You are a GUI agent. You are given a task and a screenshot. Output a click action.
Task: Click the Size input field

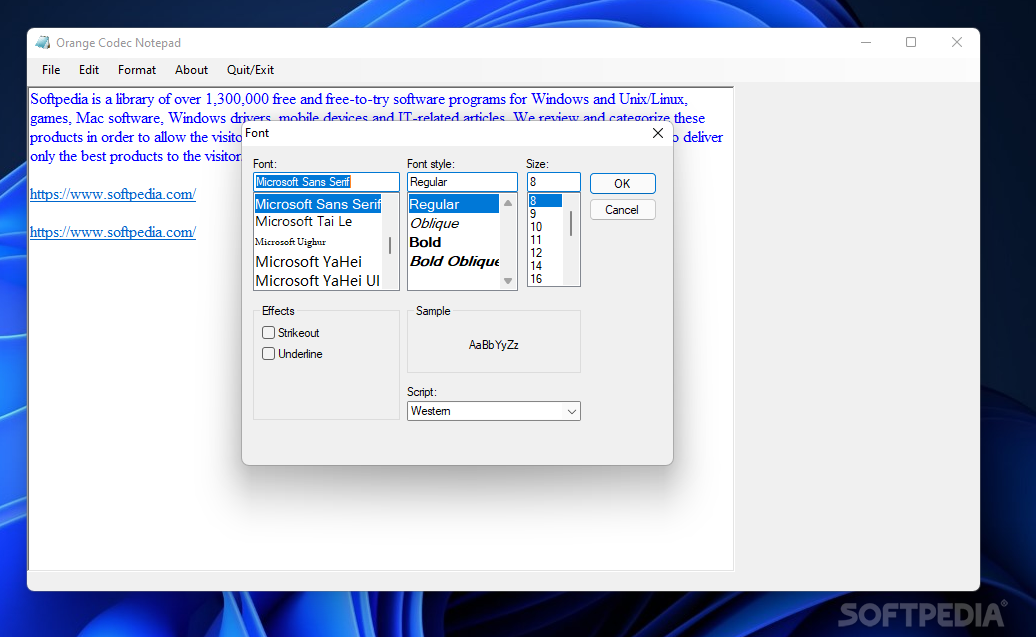(554, 182)
